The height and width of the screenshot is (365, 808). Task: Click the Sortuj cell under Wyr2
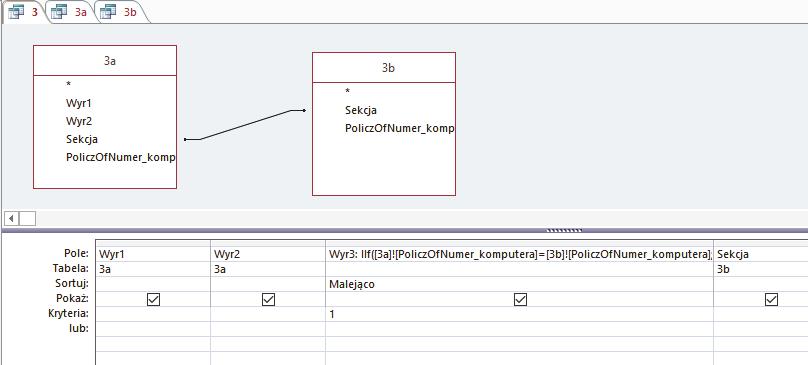(x=268, y=284)
